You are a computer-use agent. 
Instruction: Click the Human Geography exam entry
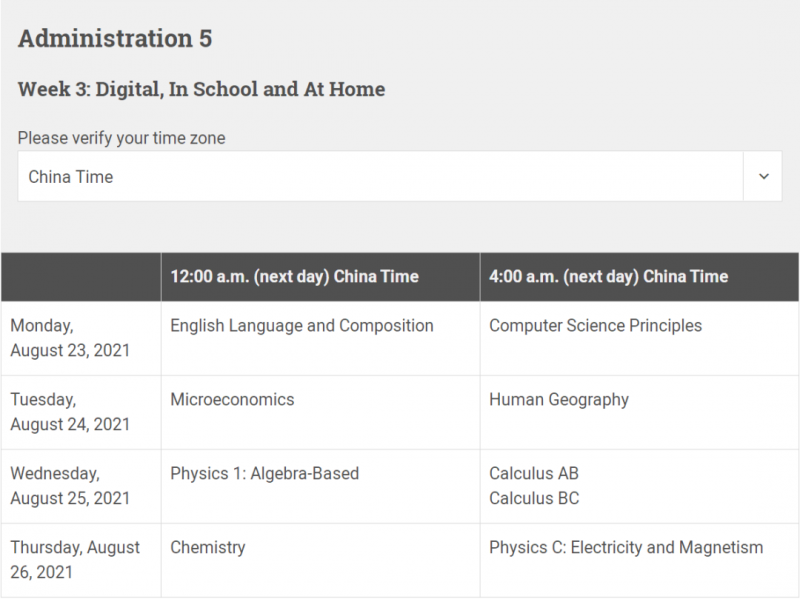click(559, 400)
